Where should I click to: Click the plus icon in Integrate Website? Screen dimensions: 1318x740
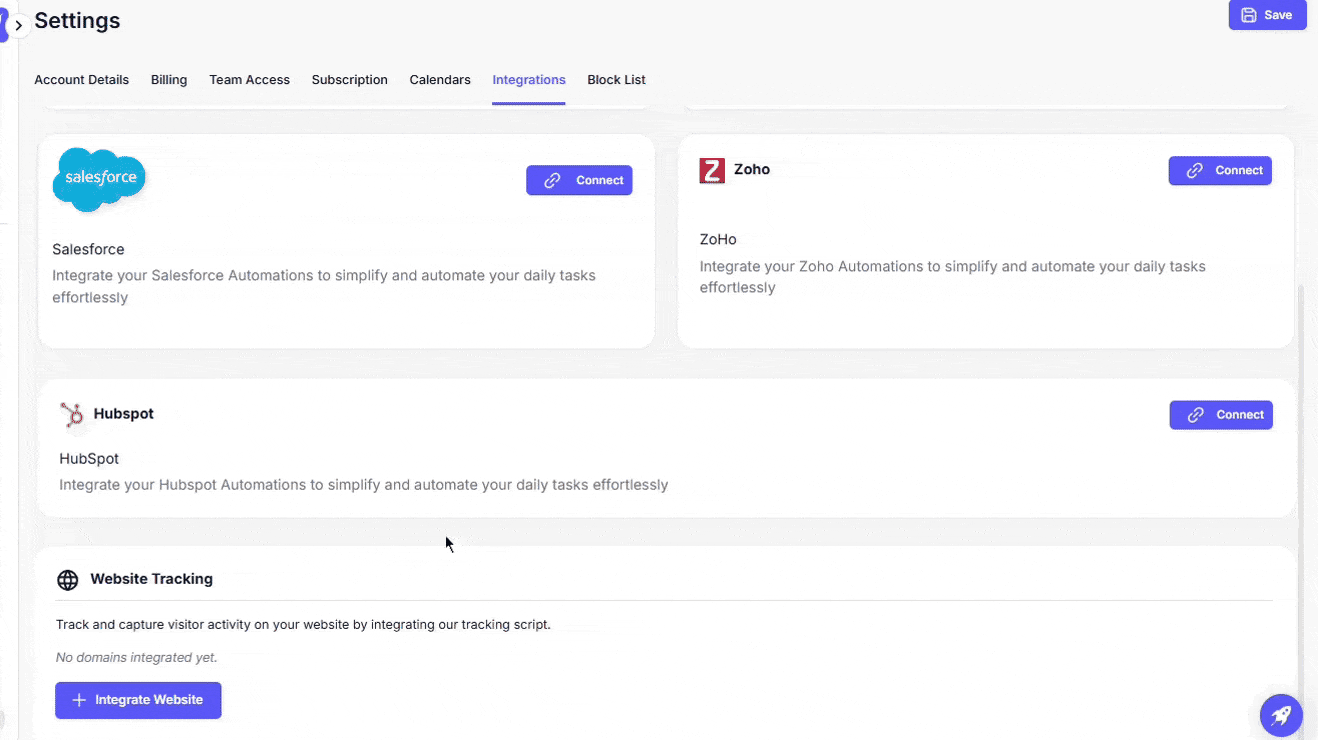pos(79,700)
